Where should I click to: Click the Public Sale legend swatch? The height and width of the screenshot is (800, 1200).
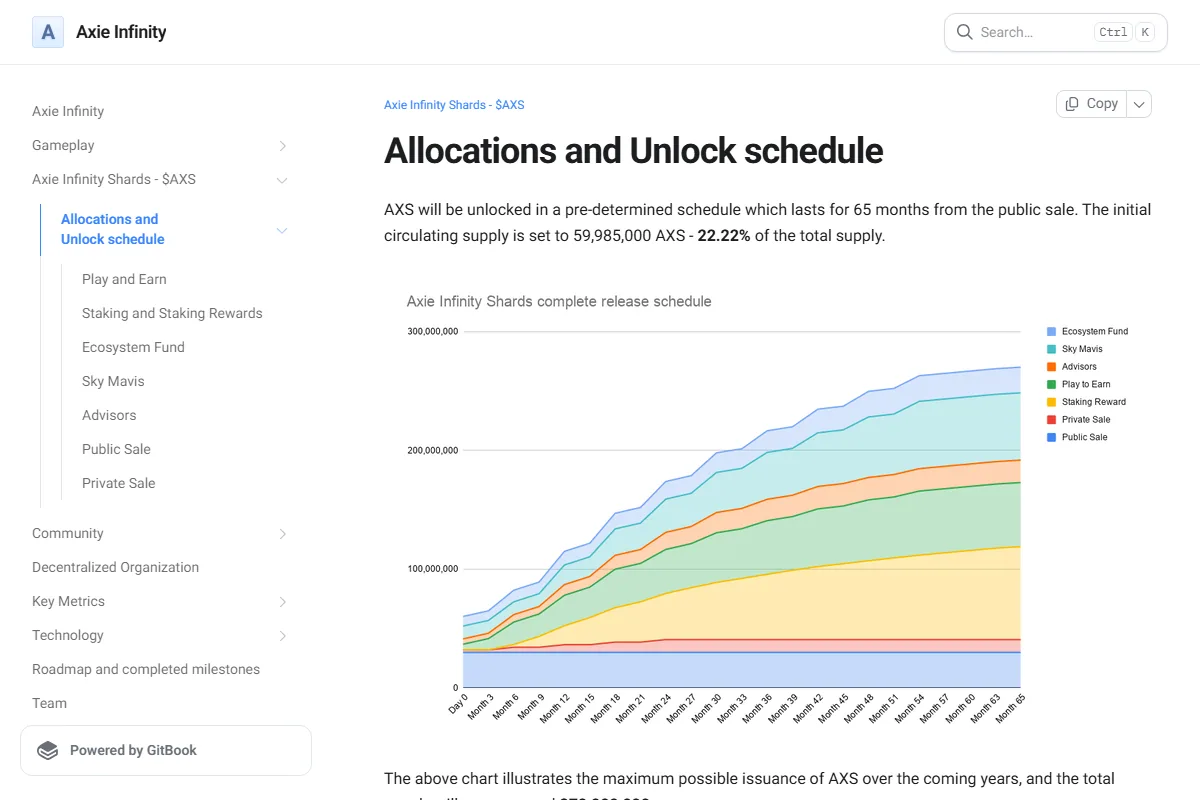(1051, 437)
